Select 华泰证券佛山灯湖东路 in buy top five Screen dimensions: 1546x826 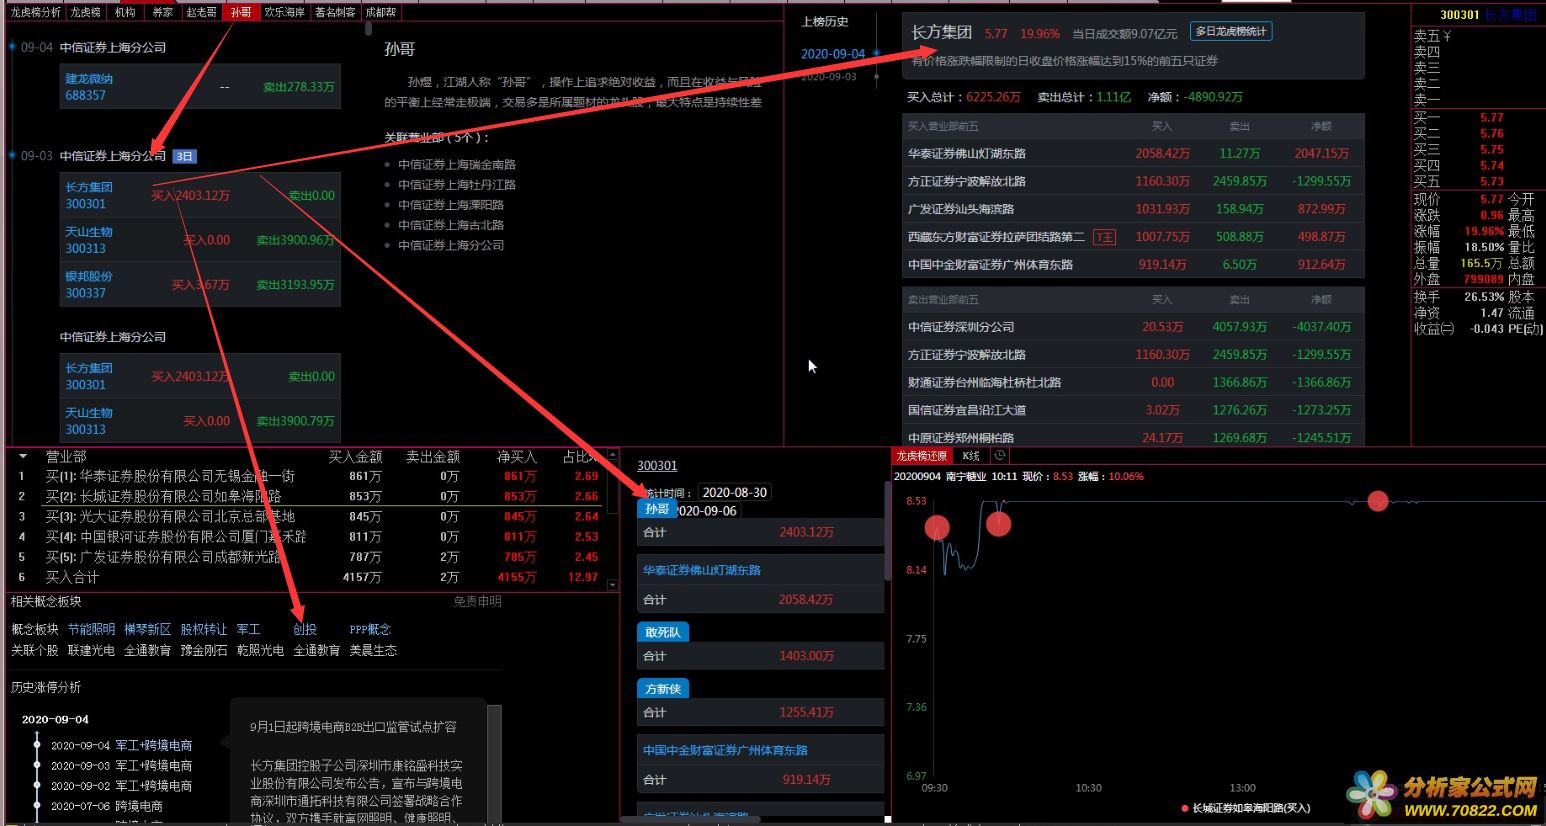[x=1133, y=153]
